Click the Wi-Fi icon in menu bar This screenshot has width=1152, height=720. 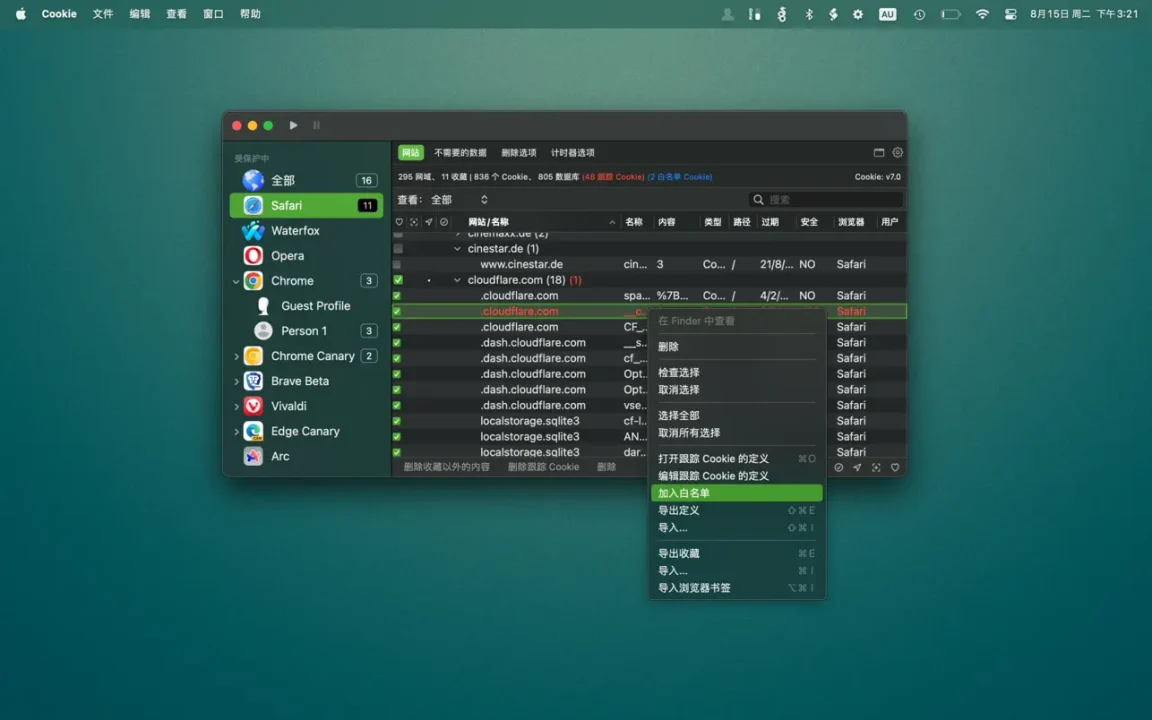click(x=982, y=14)
